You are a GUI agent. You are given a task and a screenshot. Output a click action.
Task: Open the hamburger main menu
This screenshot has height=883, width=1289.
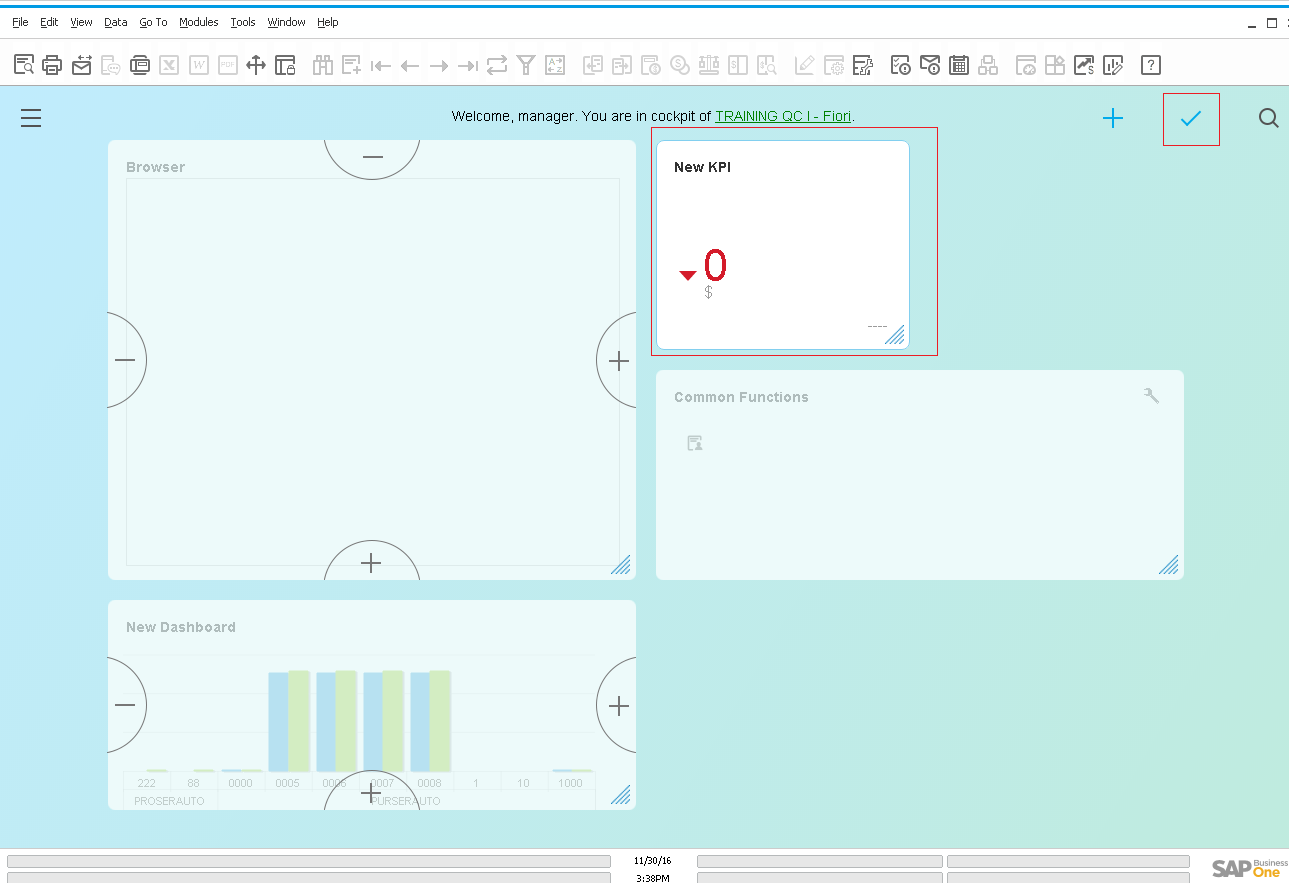pyautogui.click(x=31, y=118)
